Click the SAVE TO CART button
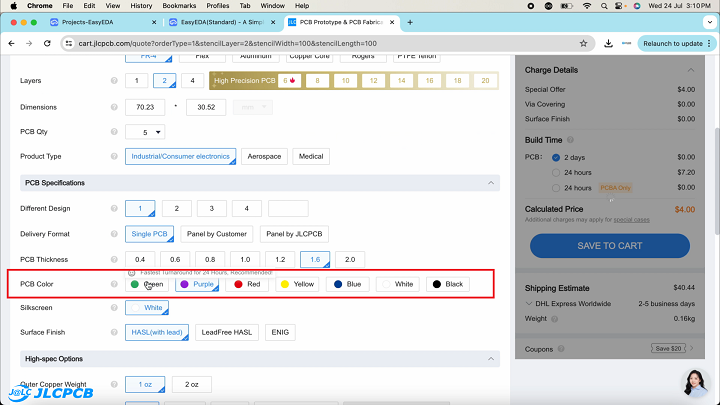Screen dimensions: 720x405 coord(610,246)
